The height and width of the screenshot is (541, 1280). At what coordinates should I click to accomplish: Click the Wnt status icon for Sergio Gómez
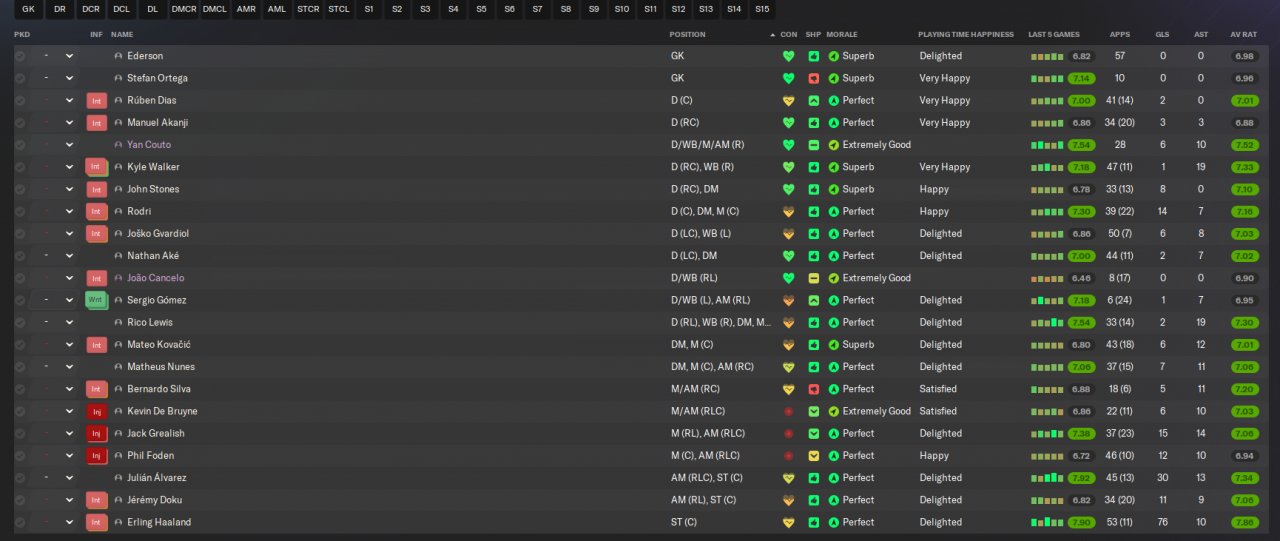[x=96, y=300]
